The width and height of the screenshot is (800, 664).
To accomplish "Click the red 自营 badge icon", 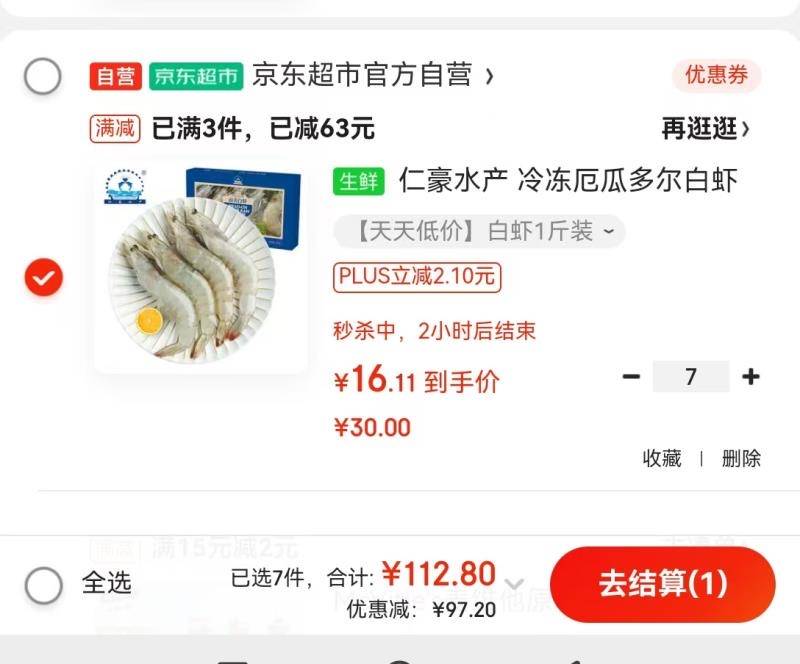I will 115,76.
